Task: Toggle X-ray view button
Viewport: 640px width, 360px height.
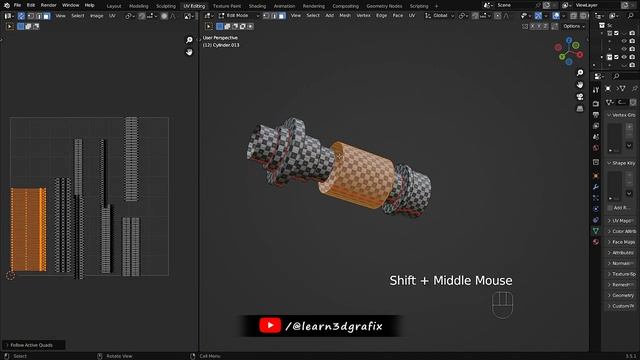Action: coord(573,16)
